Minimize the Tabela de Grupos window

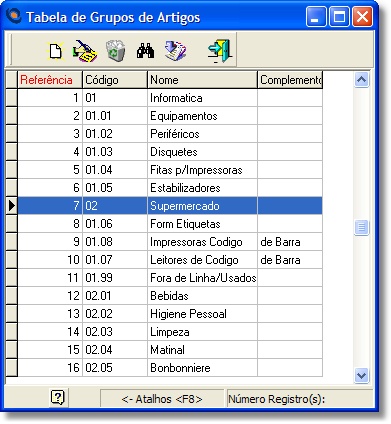pyautogui.click(x=316, y=16)
